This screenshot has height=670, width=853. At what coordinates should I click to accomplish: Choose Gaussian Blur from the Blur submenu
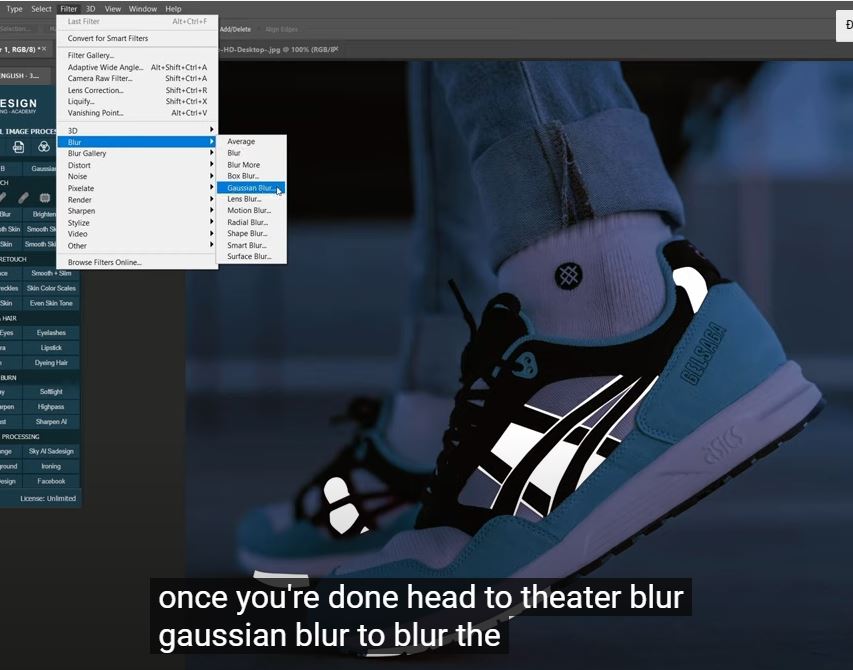[250, 188]
